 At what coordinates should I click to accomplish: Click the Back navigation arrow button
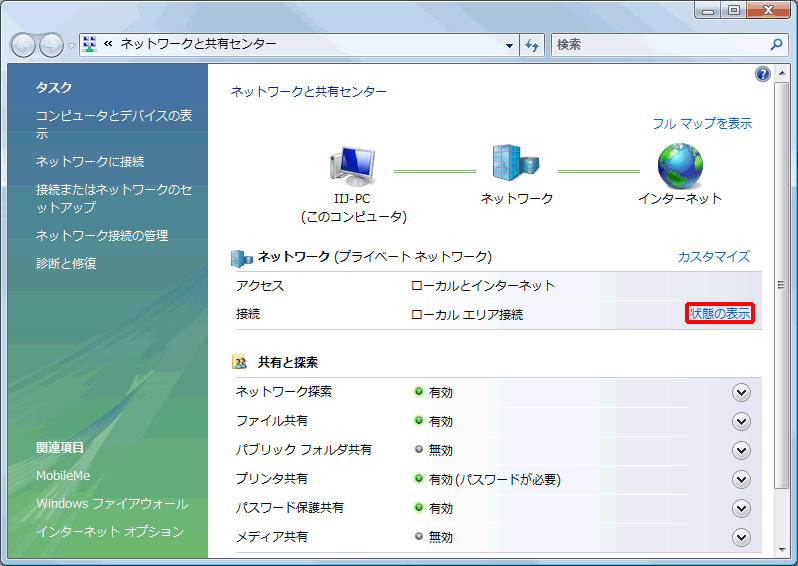[23, 45]
